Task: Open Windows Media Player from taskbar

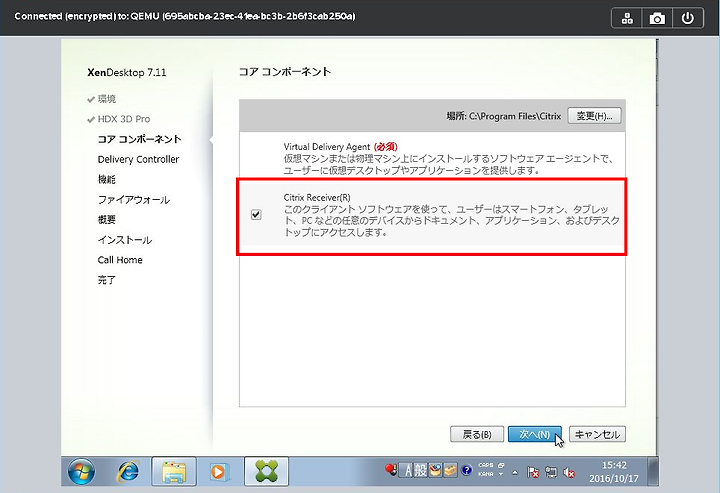Action: coord(219,471)
